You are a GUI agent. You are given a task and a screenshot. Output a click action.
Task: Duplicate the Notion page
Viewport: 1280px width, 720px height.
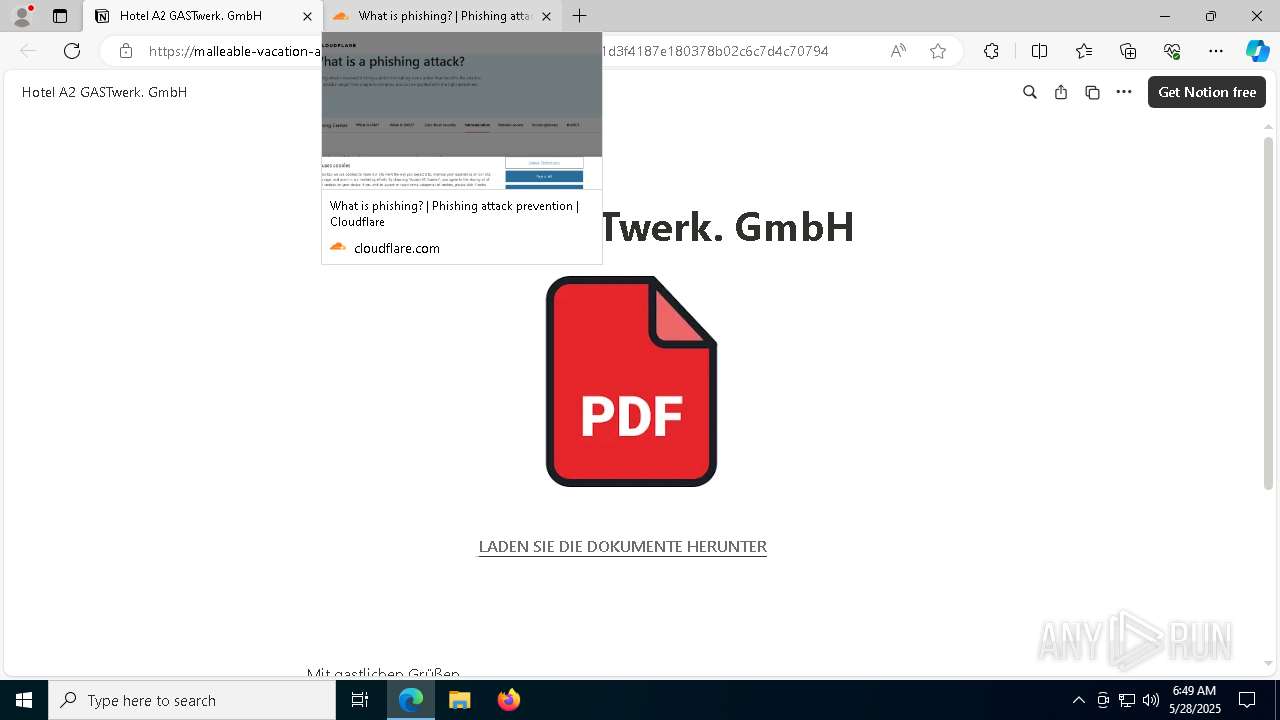[x=1092, y=92]
